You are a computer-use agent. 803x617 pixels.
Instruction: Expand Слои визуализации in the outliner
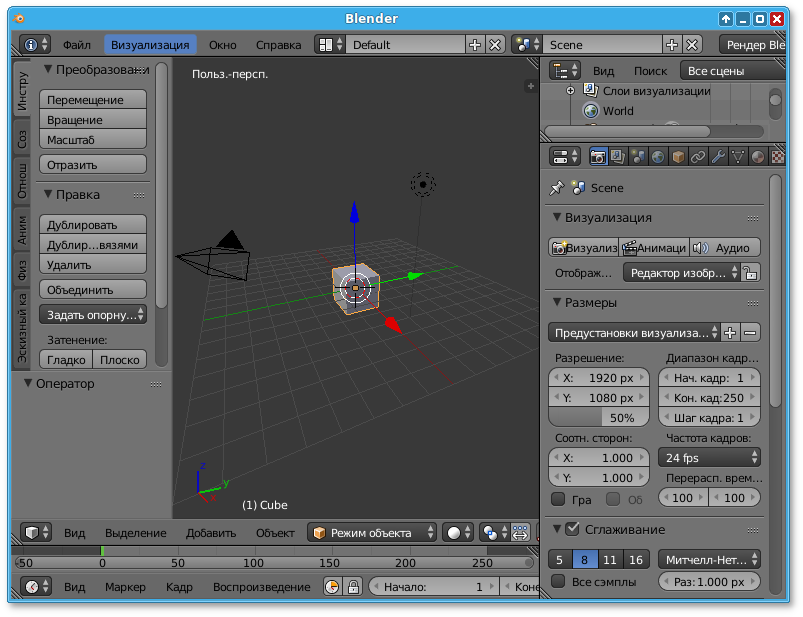(570, 91)
